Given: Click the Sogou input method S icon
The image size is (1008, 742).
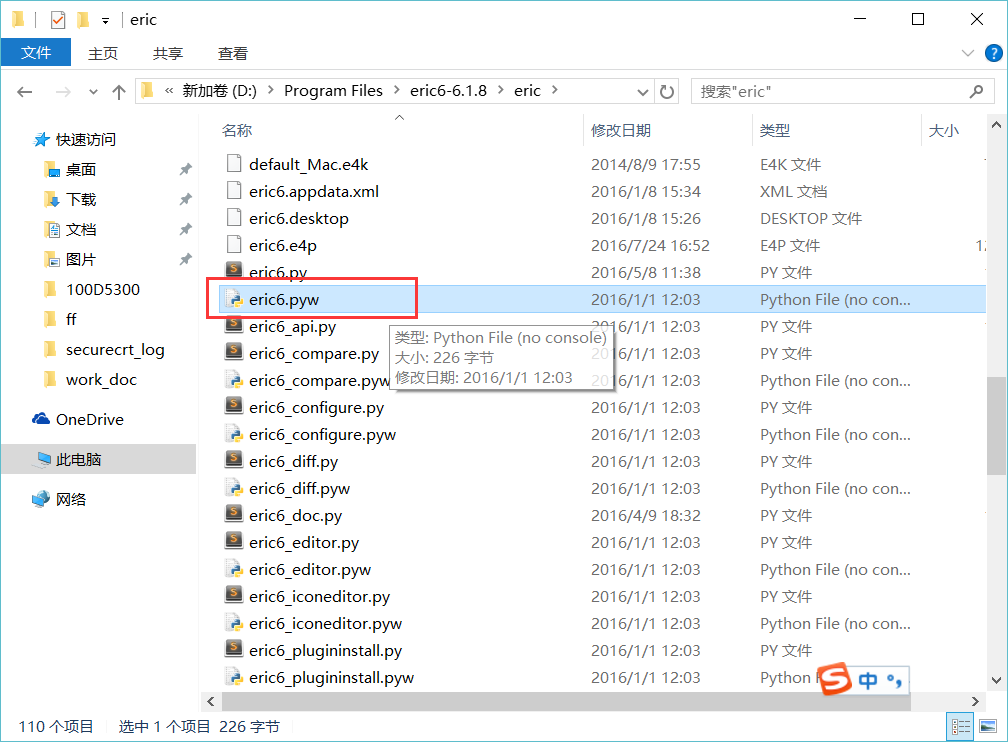Looking at the screenshot, I should 835,679.
